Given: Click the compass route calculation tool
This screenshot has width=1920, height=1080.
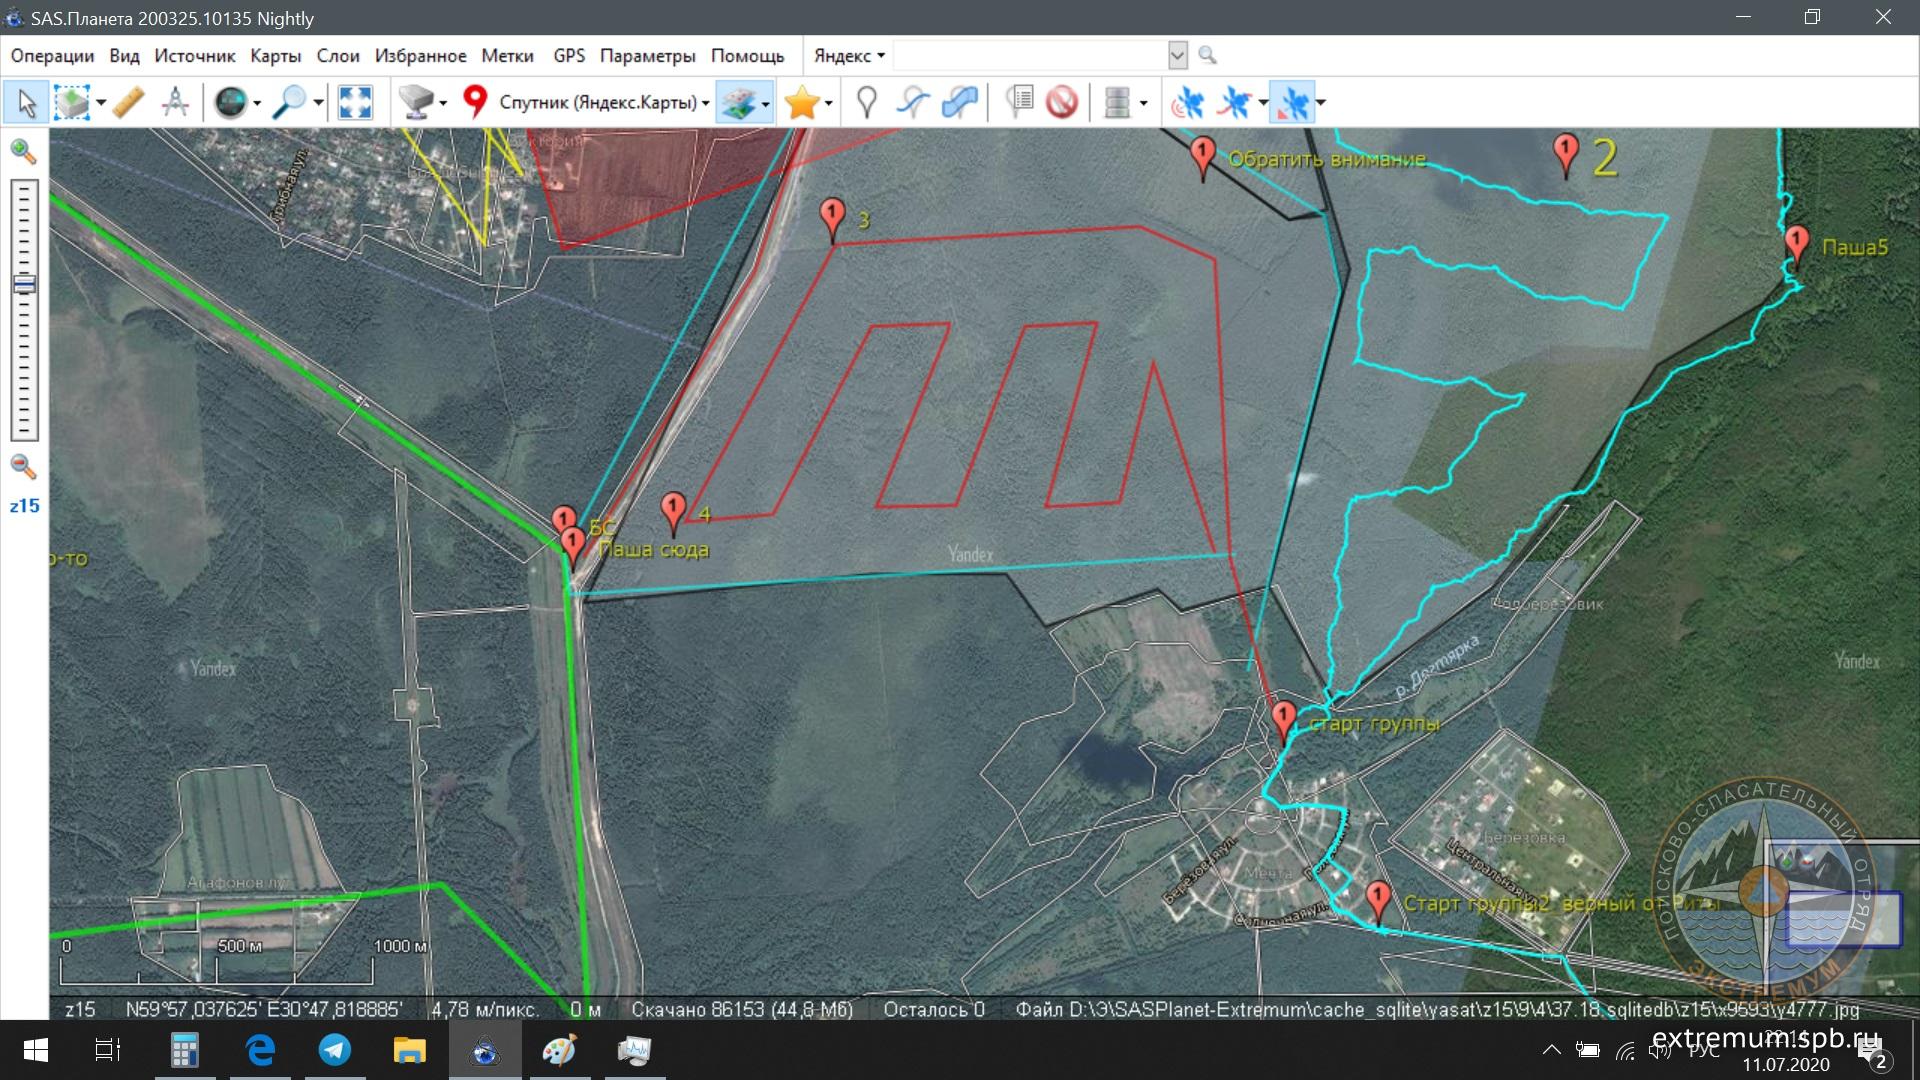Looking at the screenshot, I should pos(176,102).
